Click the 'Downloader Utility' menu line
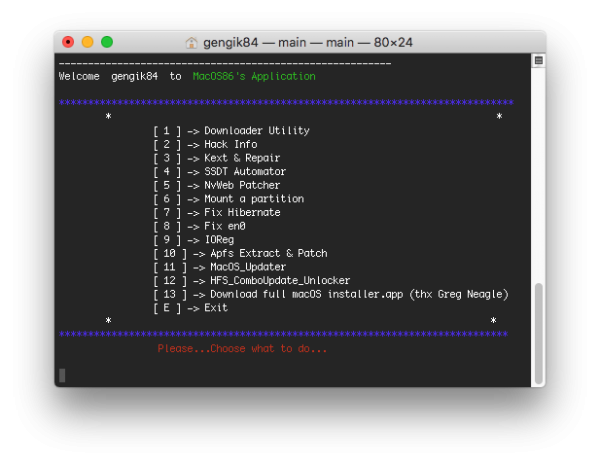Viewport: 600px width, 465px height. (x=231, y=131)
